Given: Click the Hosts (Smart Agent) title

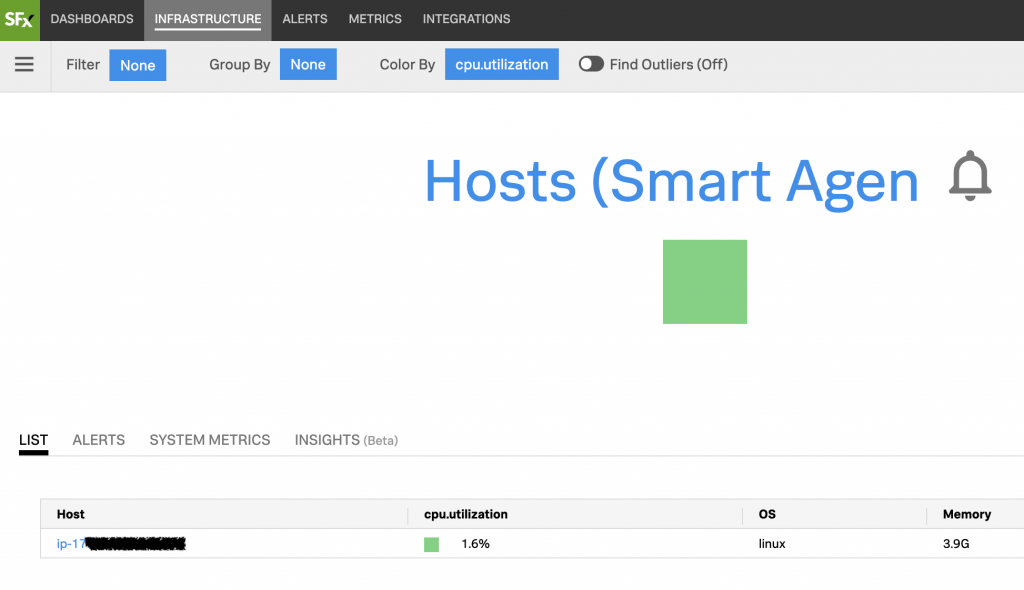Looking at the screenshot, I should pos(671,182).
